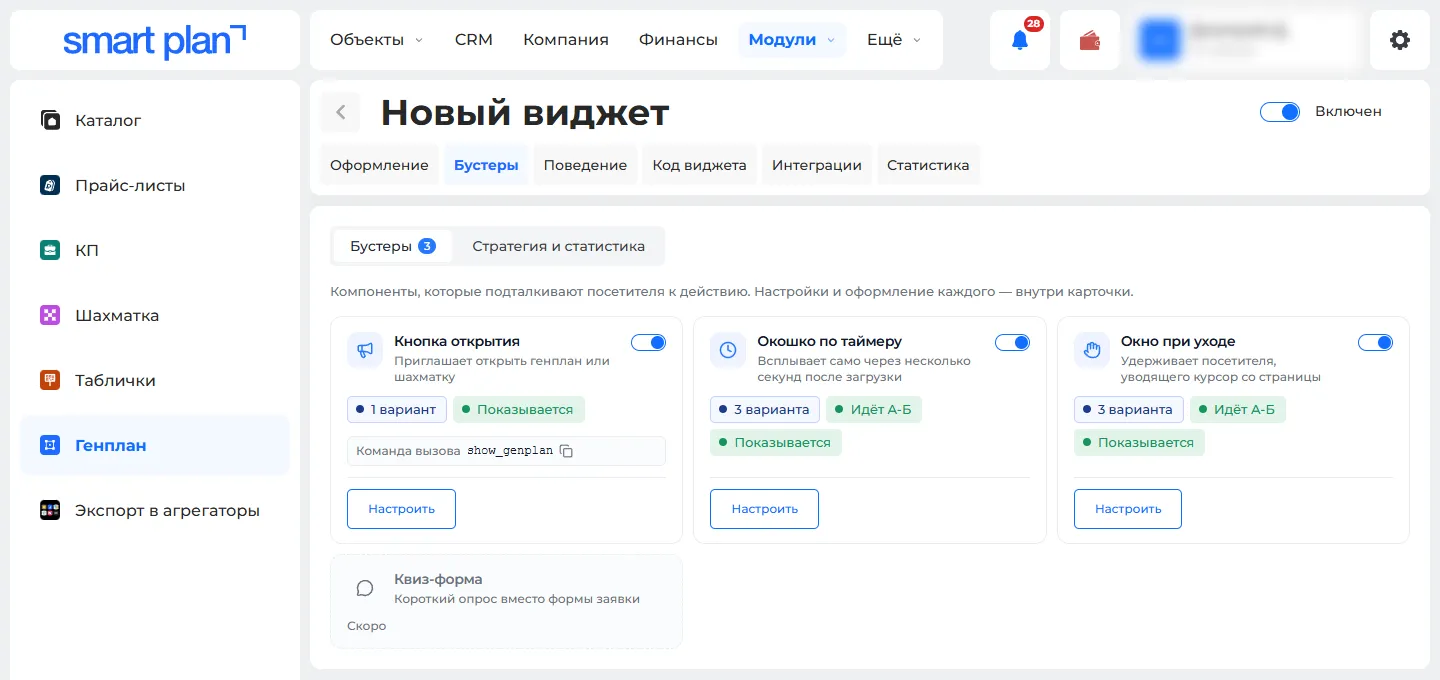The image size is (1440, 680).
Task: Click the chat bubble icon of Квиз-форма
Action: pos(365,588)
